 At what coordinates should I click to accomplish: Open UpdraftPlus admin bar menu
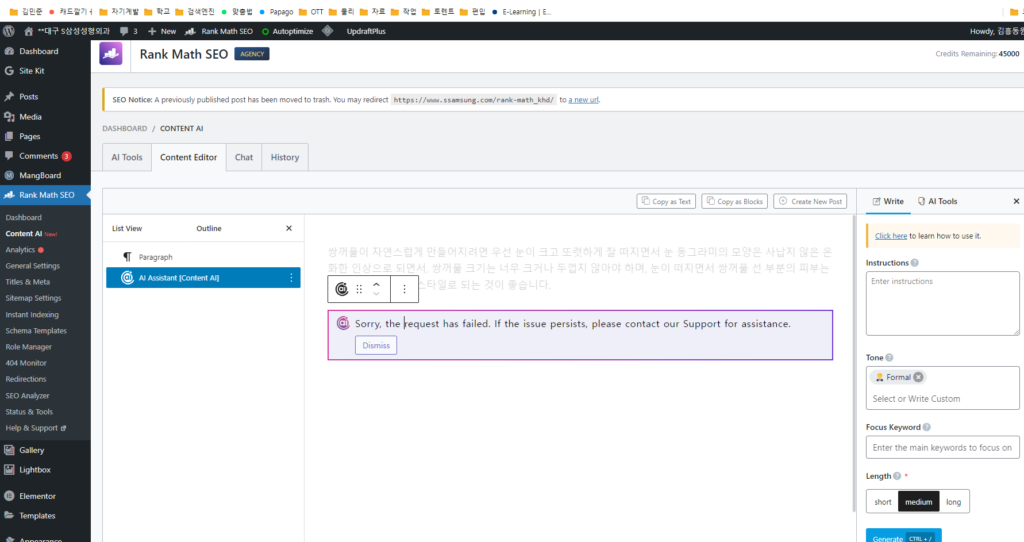[366, 31]
